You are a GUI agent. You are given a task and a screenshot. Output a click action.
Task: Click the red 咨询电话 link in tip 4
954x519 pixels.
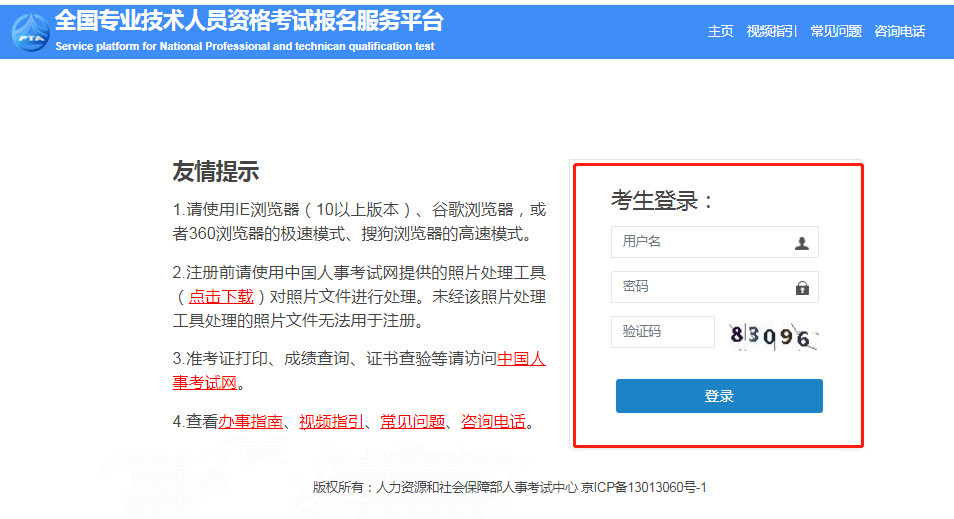(493, 421)
